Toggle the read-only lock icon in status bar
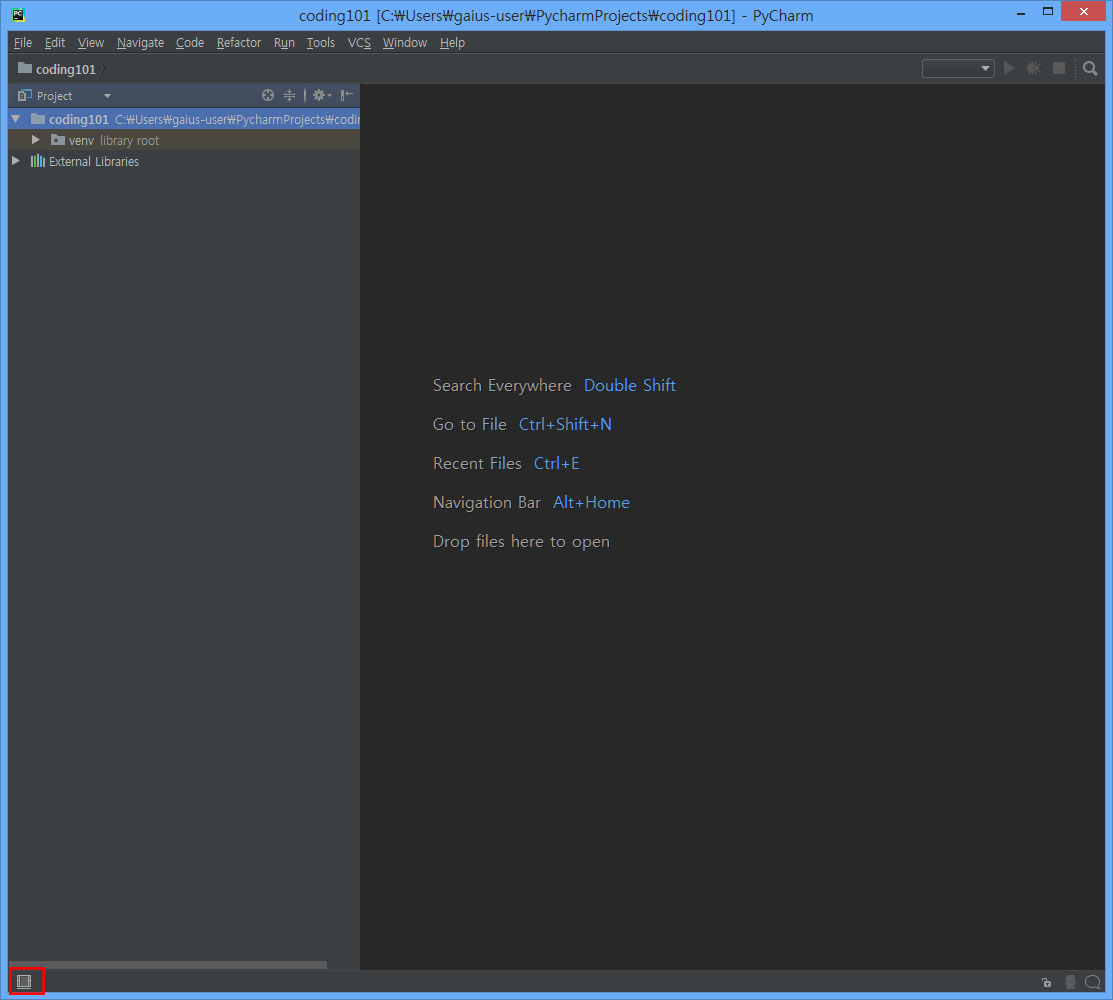This screenshot has height=1000, width=1113. tap(1046, 982)
